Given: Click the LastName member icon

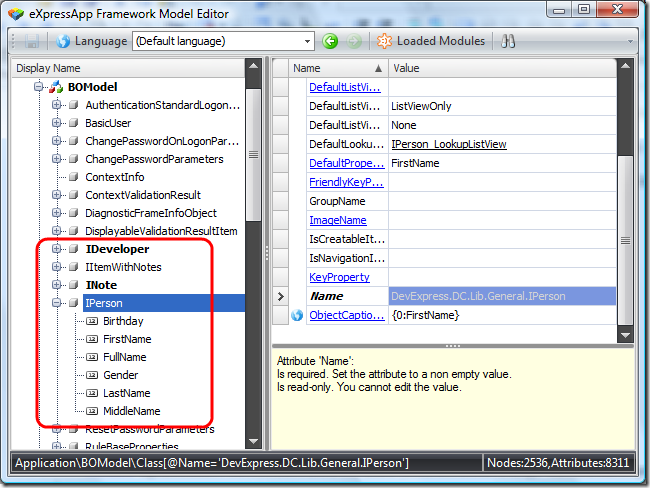Looking at the screenshot, I should [x=92, y=393].
